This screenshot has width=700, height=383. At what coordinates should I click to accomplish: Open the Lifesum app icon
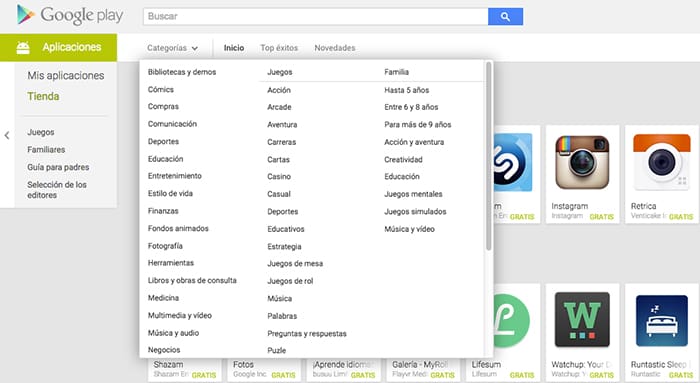(x=512, y=321)
